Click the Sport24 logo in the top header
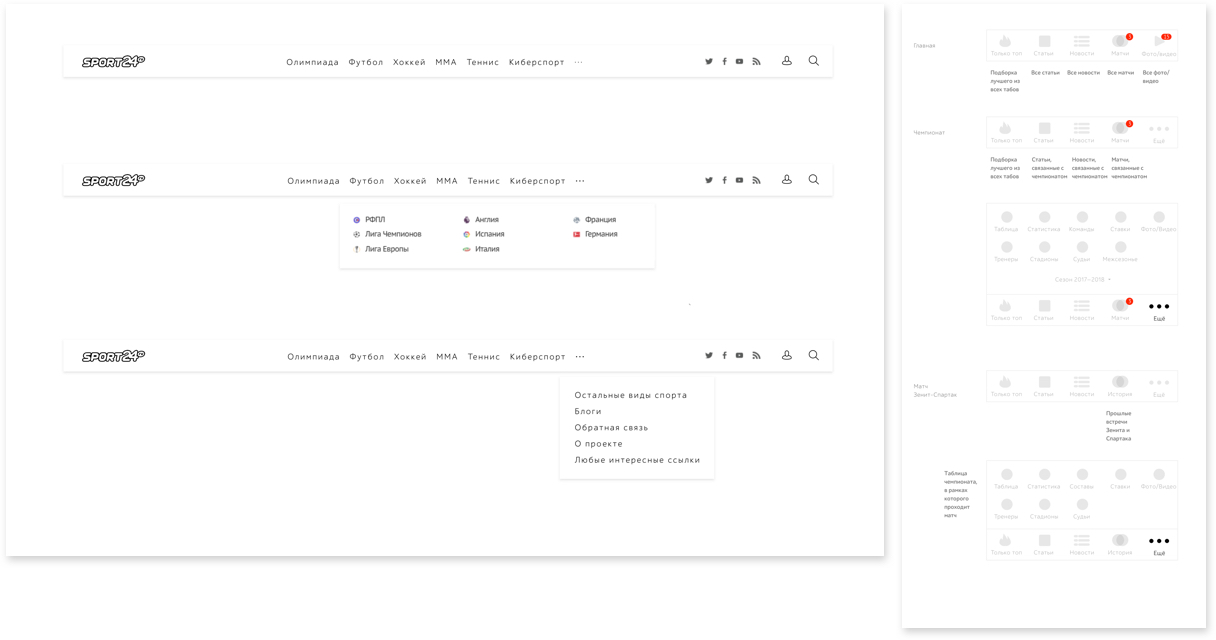Screen dimensions: 1216x640 coord(113,62)
